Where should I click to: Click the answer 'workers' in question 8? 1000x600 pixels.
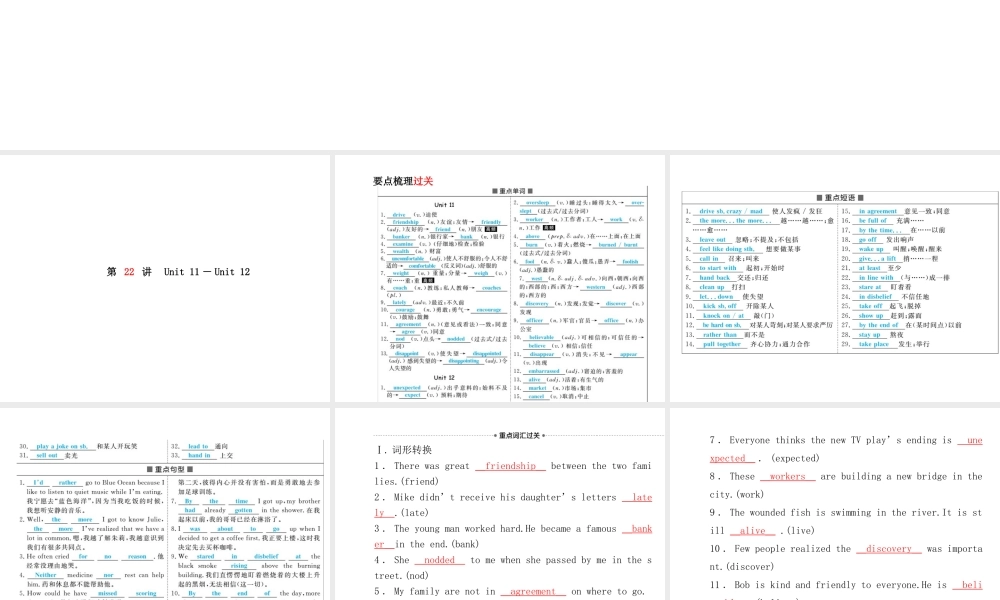click(x=787, y=476)
